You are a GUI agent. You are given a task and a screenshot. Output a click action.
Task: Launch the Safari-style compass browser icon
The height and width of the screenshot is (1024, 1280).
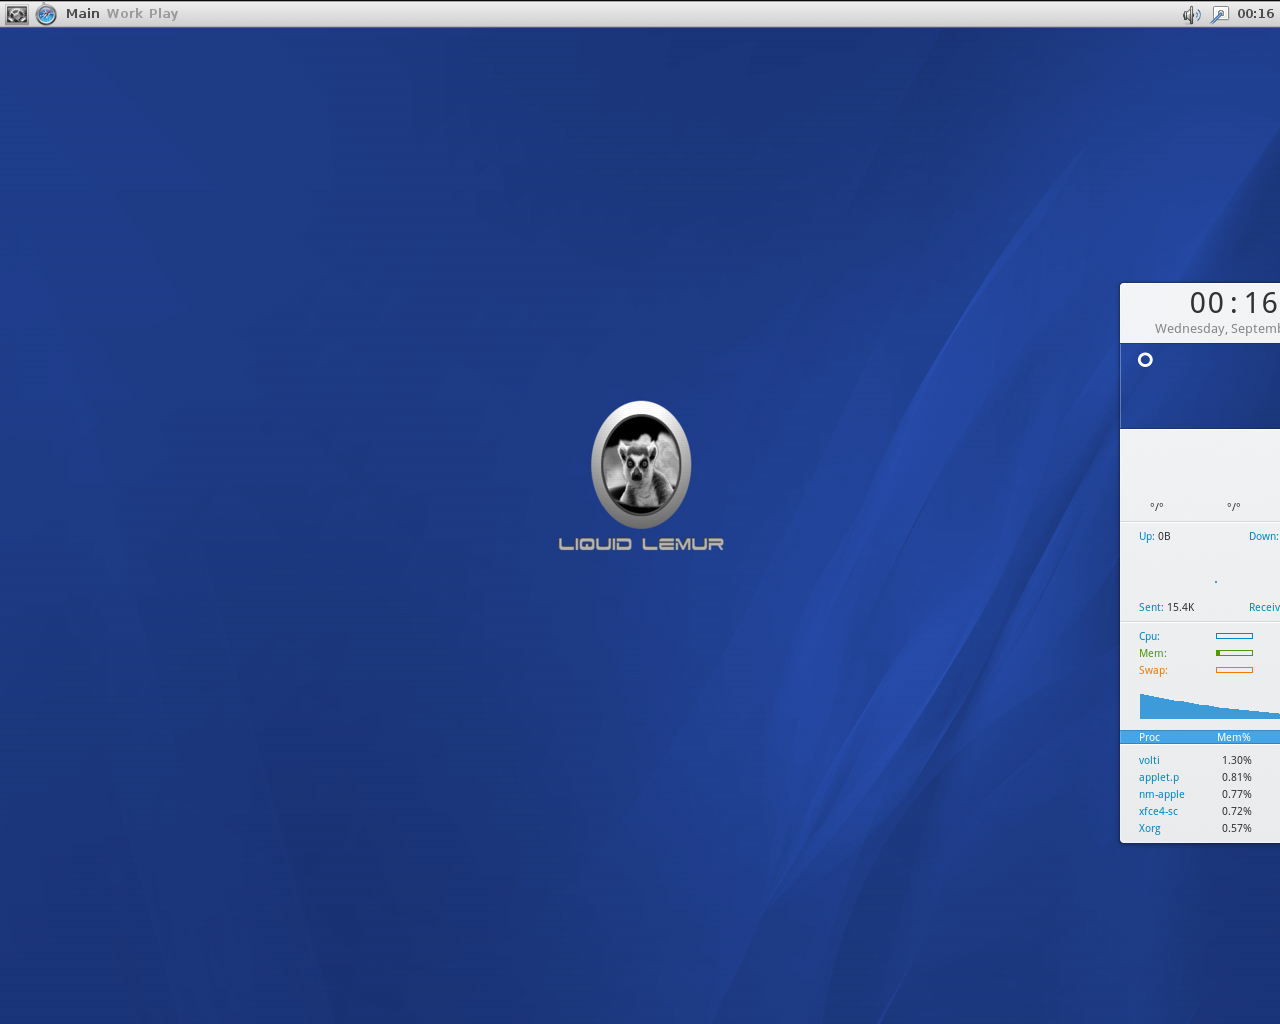pyautogui.click(x=46, y=14)
